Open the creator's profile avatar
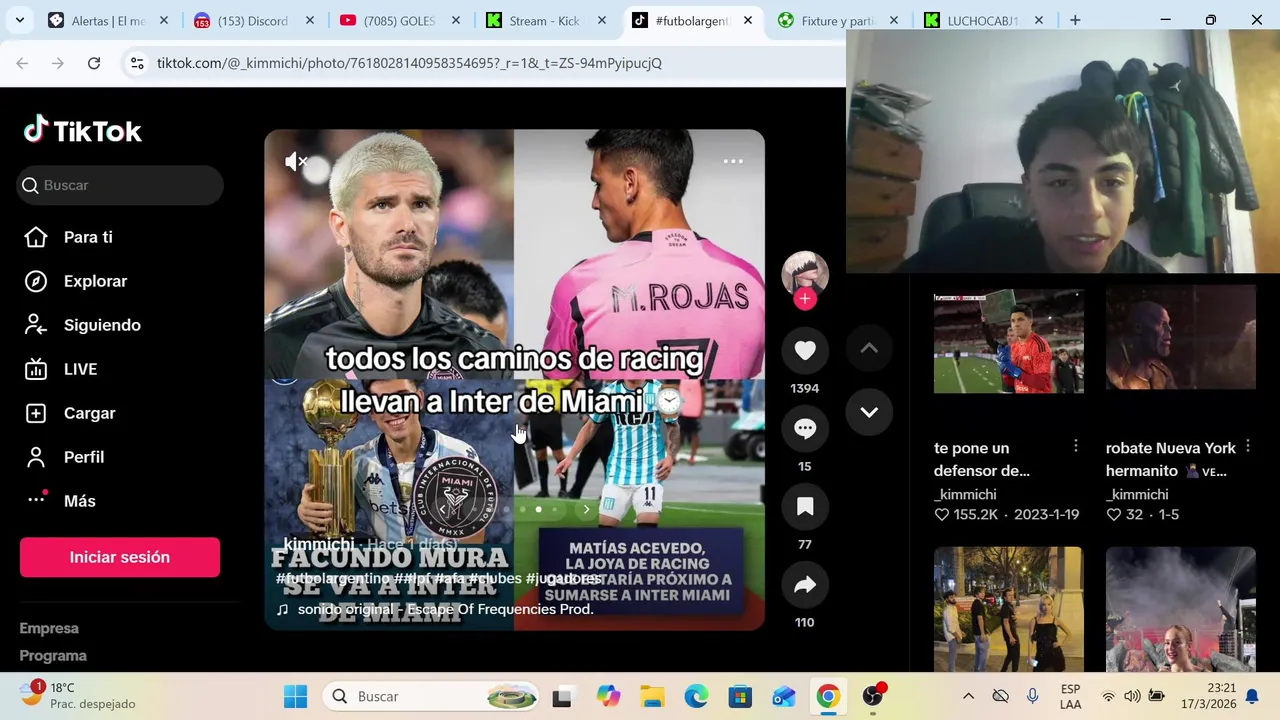Image resolution: width=1280 pixels, height=720 pixels. tap(805, 274)
